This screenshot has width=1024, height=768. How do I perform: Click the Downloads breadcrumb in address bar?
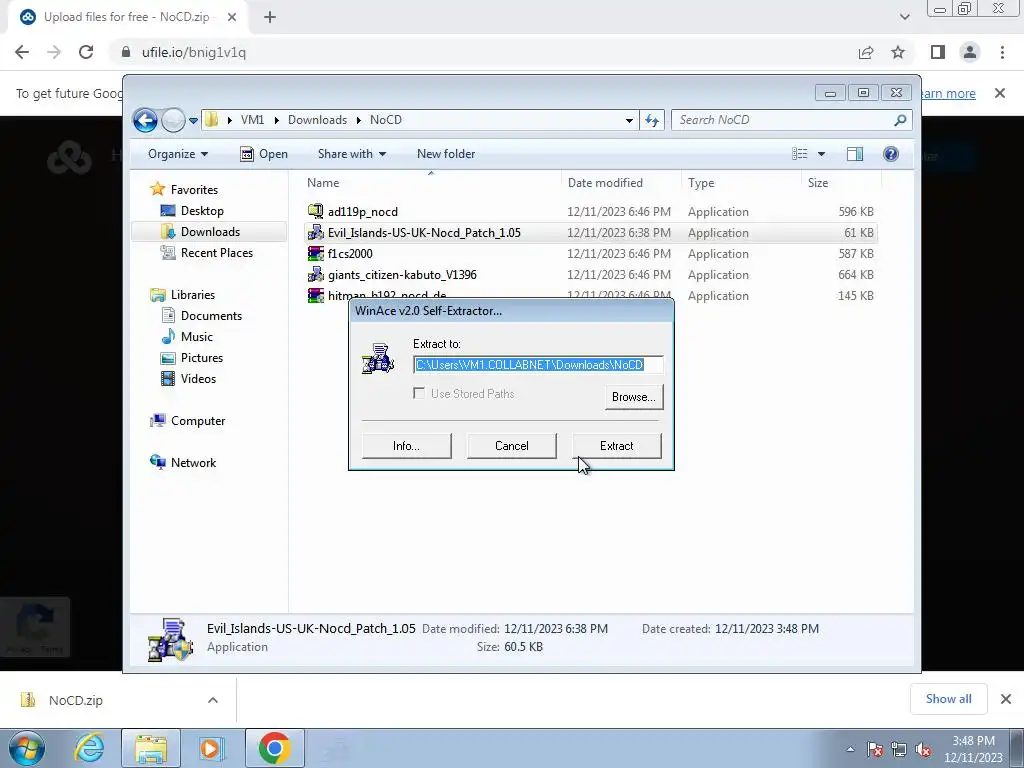[x=317, y=120]
